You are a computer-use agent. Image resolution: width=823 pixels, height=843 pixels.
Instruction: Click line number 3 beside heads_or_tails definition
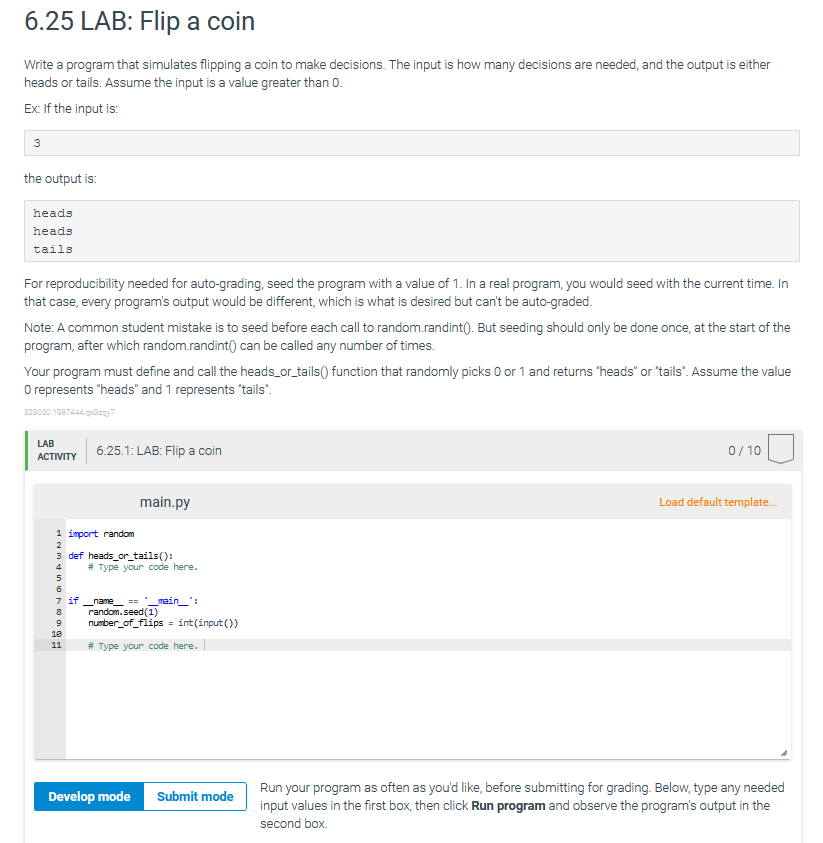(x=57, y=555)
